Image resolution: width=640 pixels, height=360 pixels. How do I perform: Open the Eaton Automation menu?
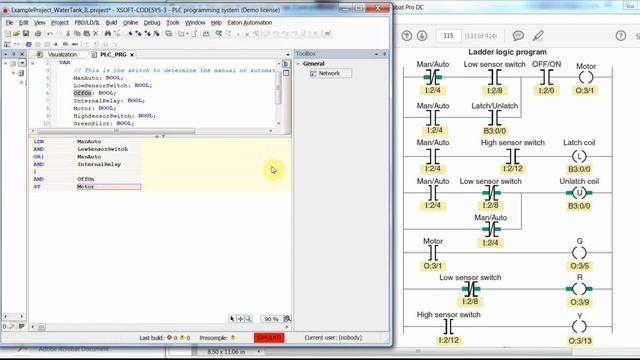pyautogui.click(x=249, y=22)
